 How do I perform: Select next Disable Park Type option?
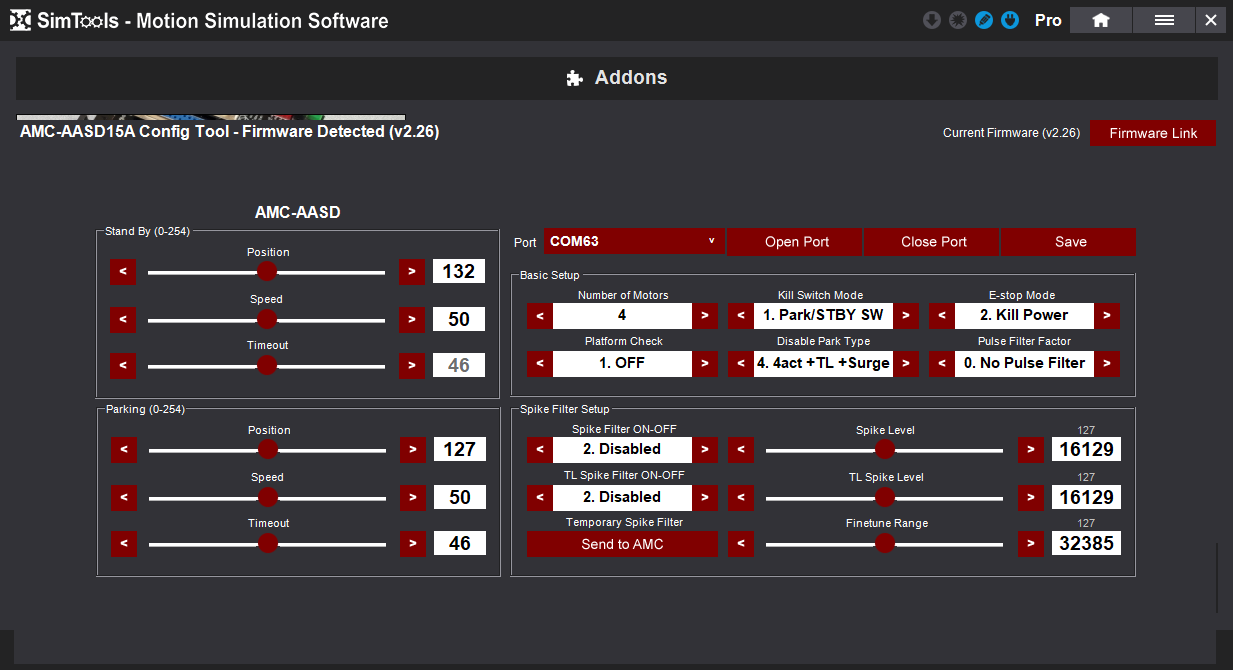point(906,364)
